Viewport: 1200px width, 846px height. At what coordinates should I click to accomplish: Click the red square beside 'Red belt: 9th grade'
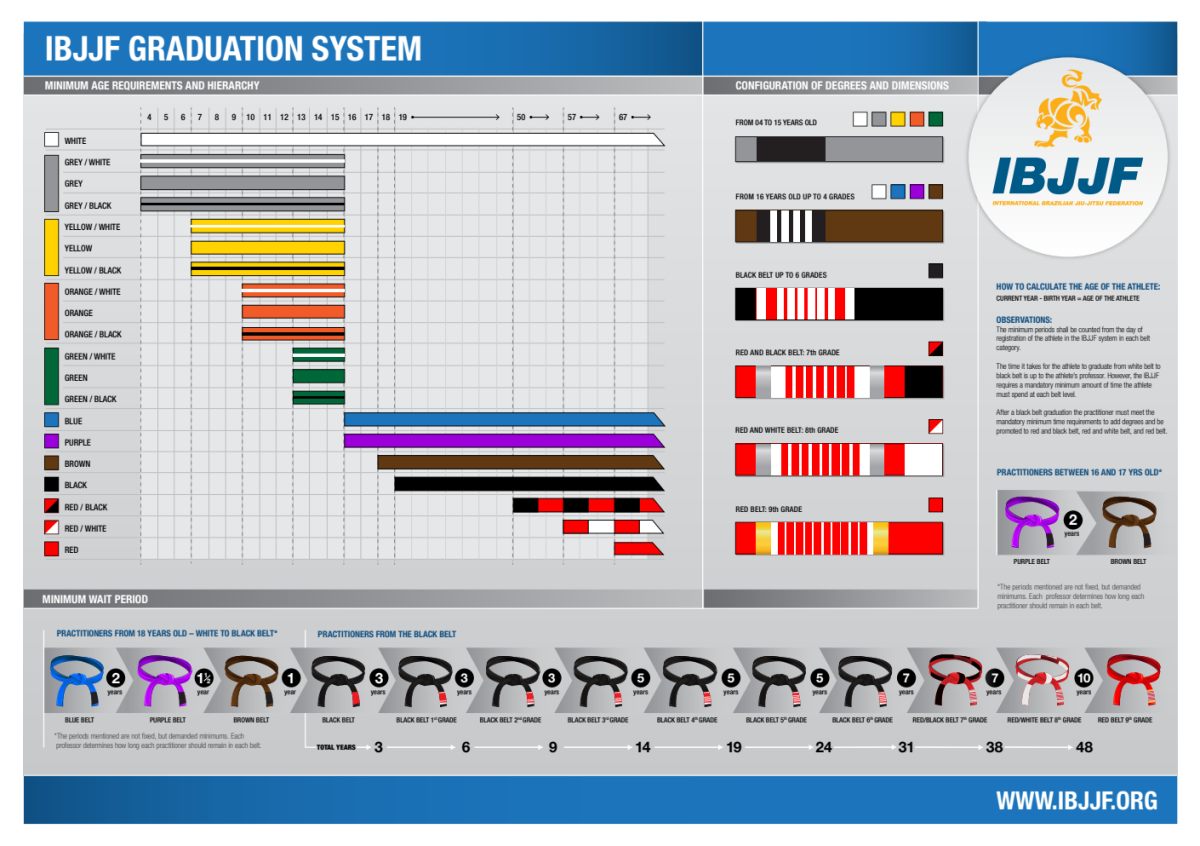click(x=935, y=505)
